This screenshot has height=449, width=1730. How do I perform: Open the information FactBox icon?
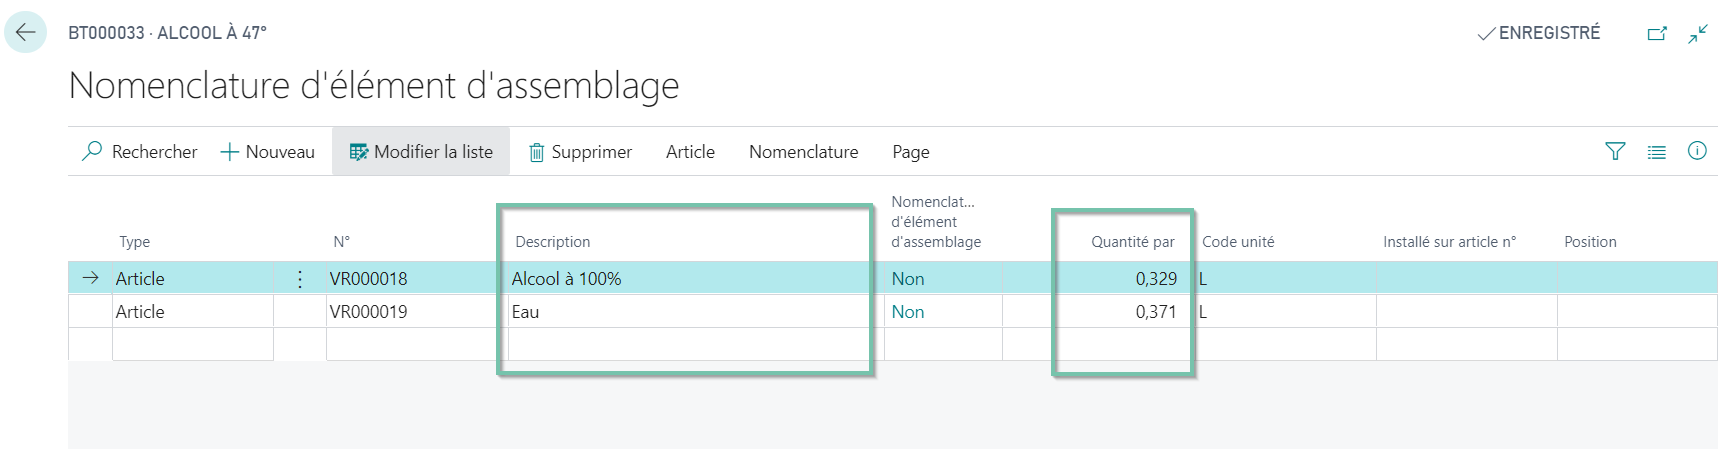[1697, 151]
